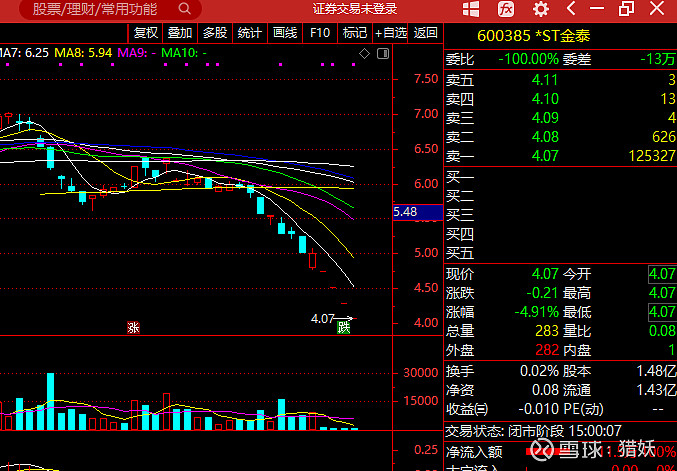Open settings gear in the title bar
Viewport: 677px width, 471px height.
click(541, 9)
